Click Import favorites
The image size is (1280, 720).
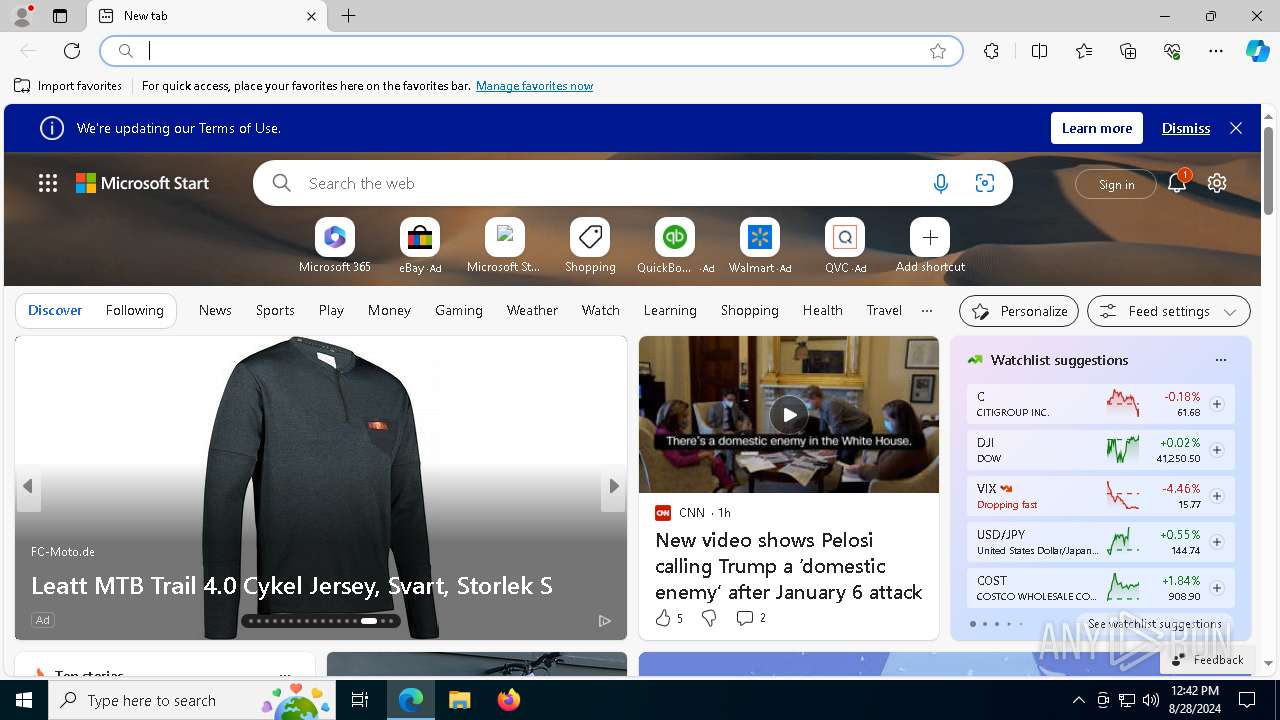[68, 86]
